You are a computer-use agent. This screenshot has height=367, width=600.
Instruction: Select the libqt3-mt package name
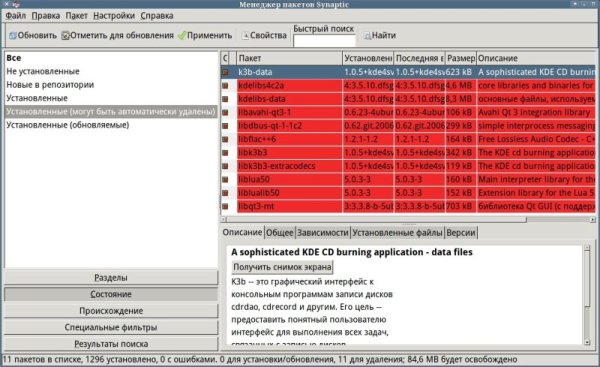[256, 206]
